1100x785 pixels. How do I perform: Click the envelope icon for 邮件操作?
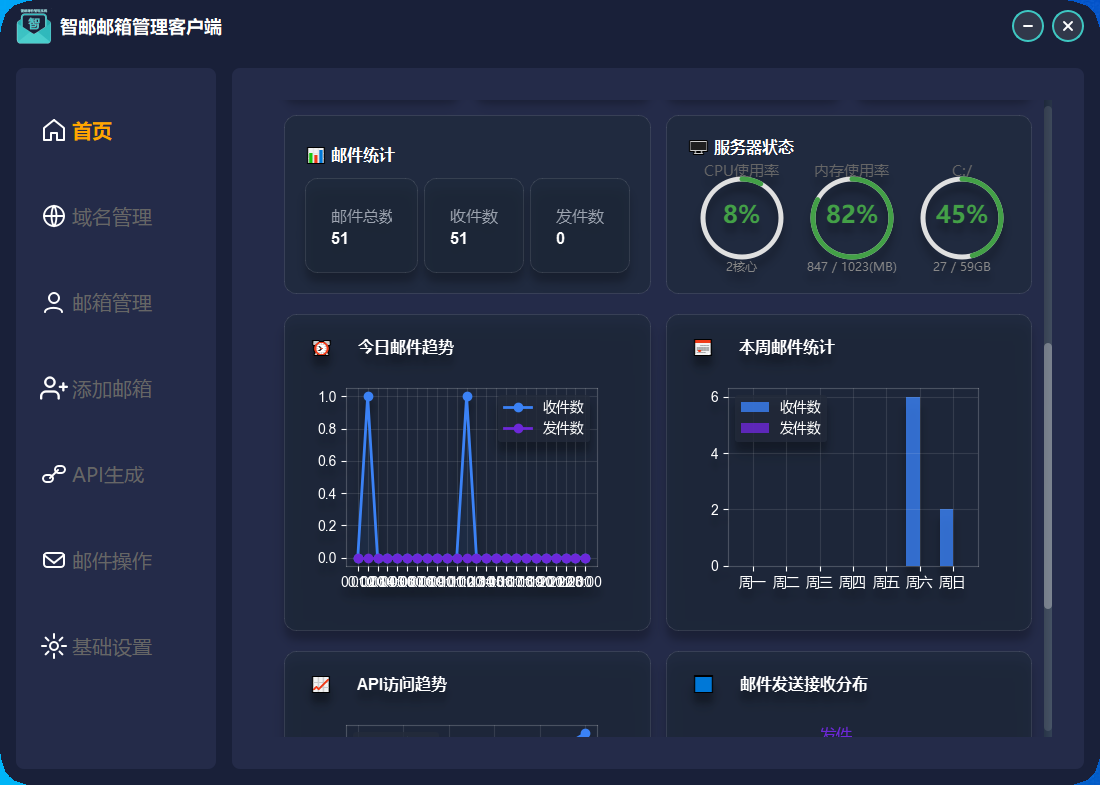(53, 560)
